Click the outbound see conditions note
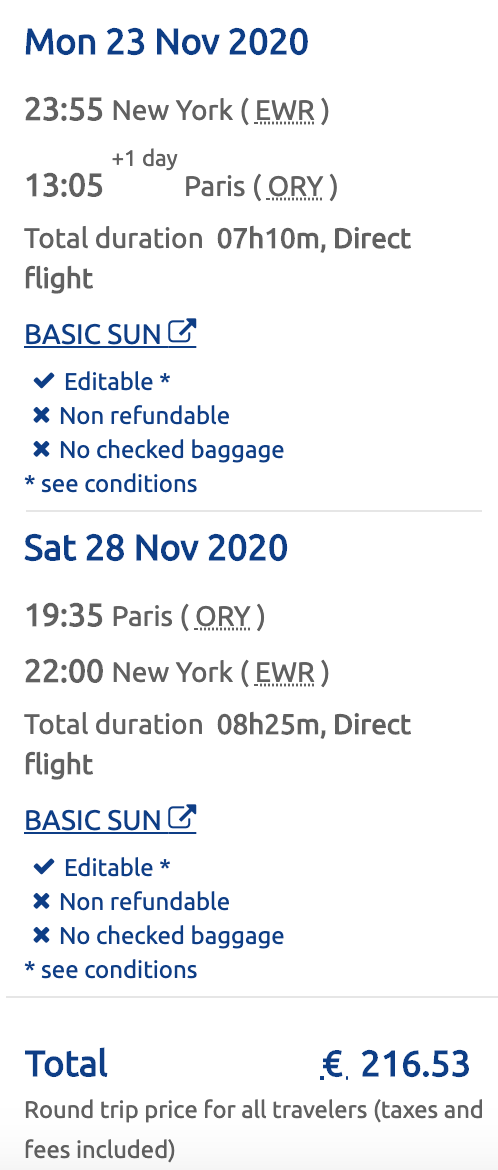Screen dimensions: 498x1170 point(111,484)
